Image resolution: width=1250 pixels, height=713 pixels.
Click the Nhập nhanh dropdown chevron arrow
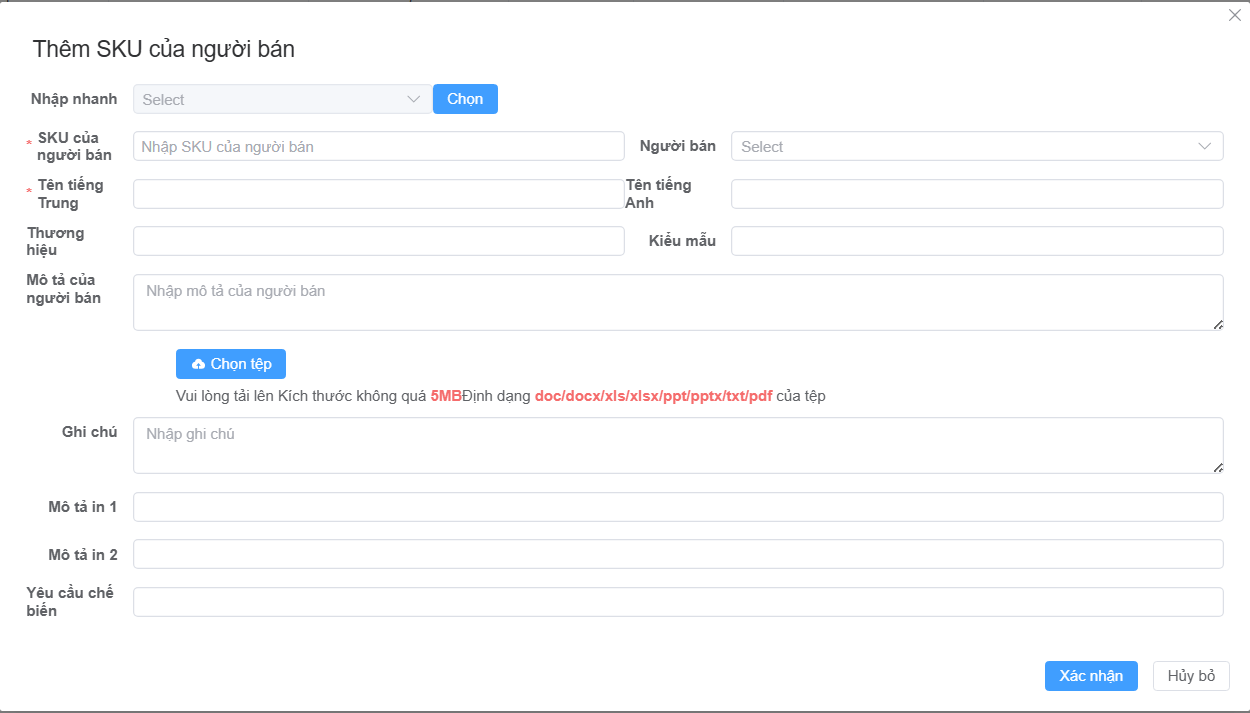click(414, 99)
